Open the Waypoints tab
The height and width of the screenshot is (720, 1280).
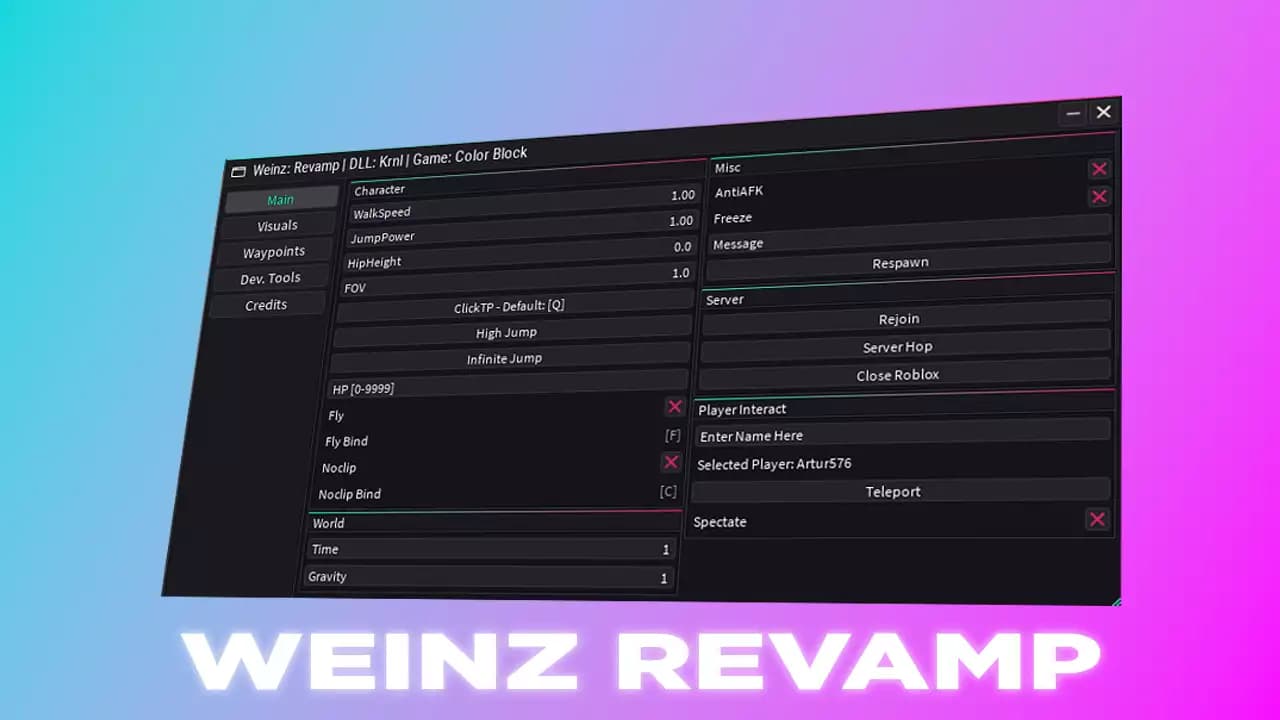273,251
